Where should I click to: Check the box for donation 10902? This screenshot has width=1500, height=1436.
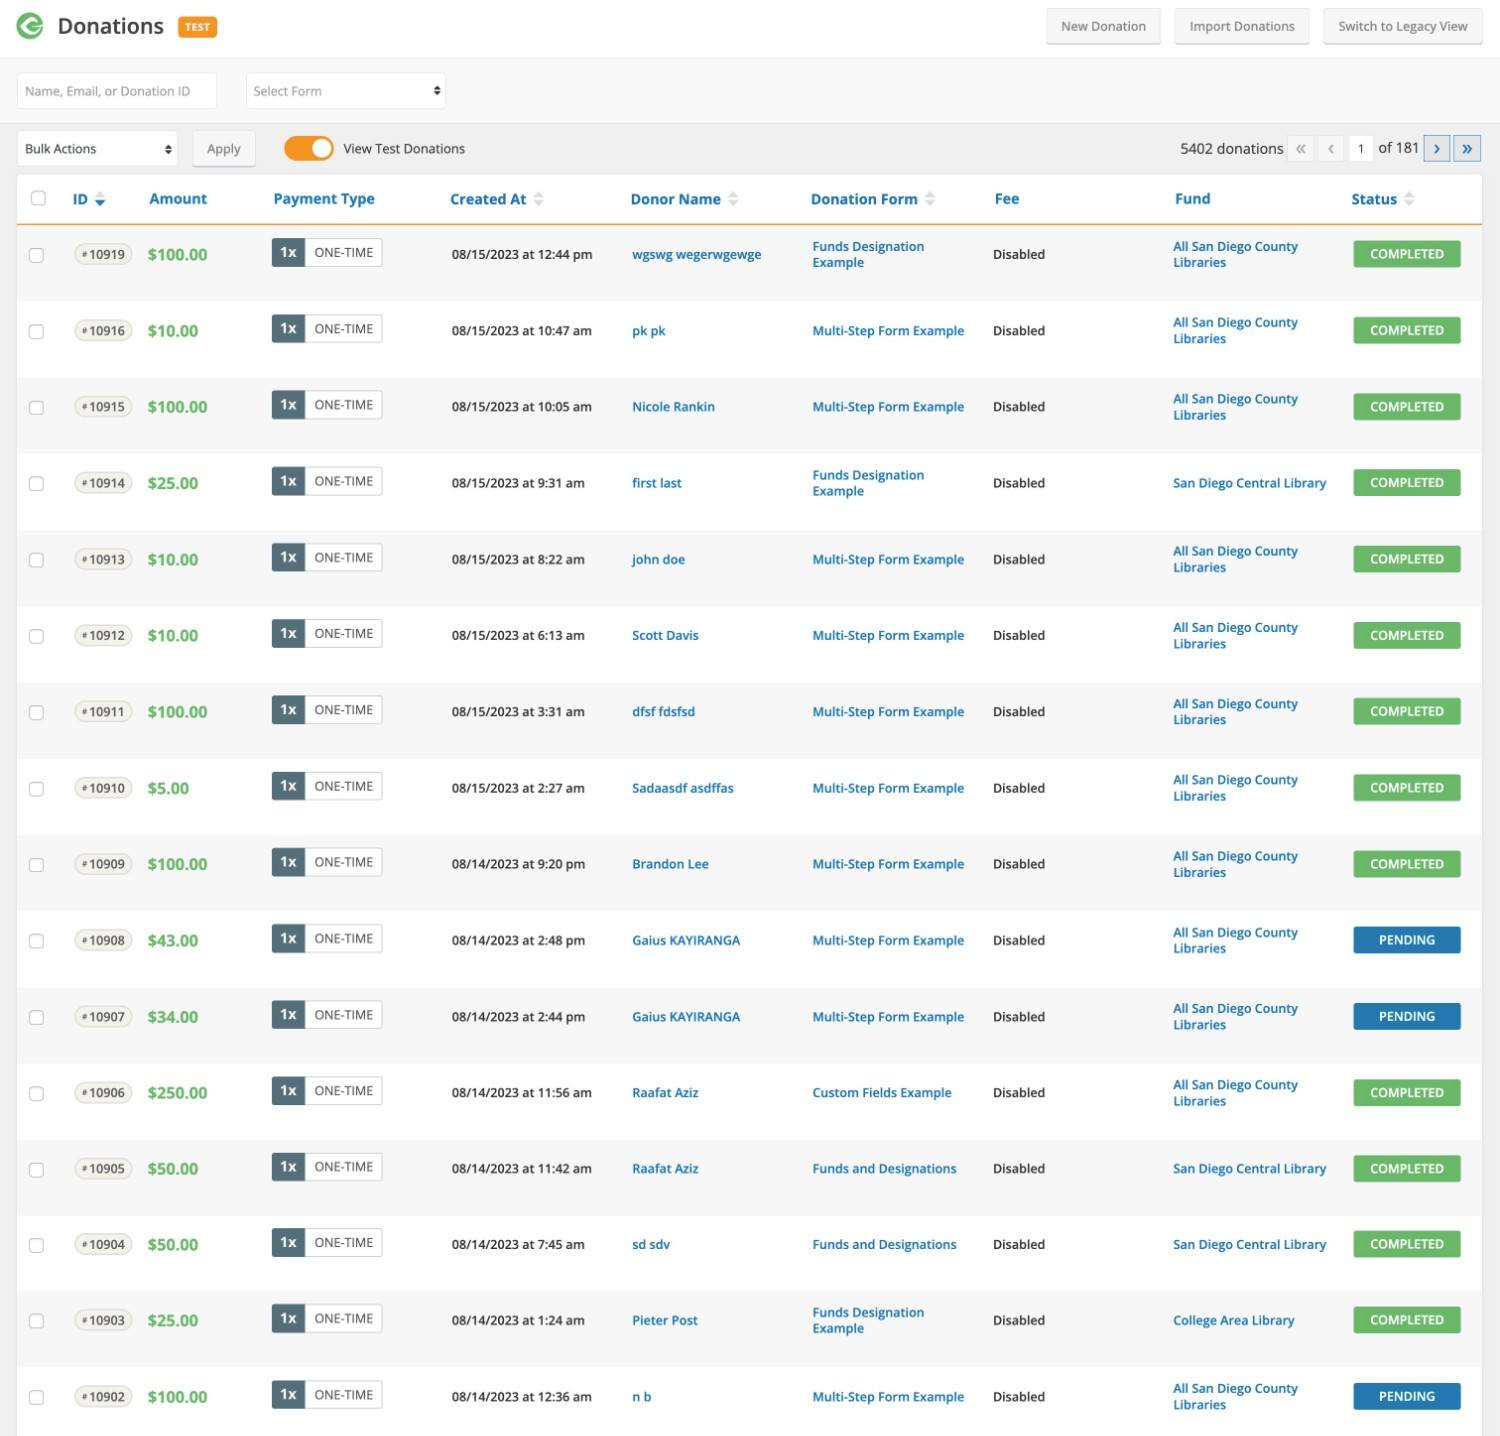pyautogui.click(x=36, y=1397)
